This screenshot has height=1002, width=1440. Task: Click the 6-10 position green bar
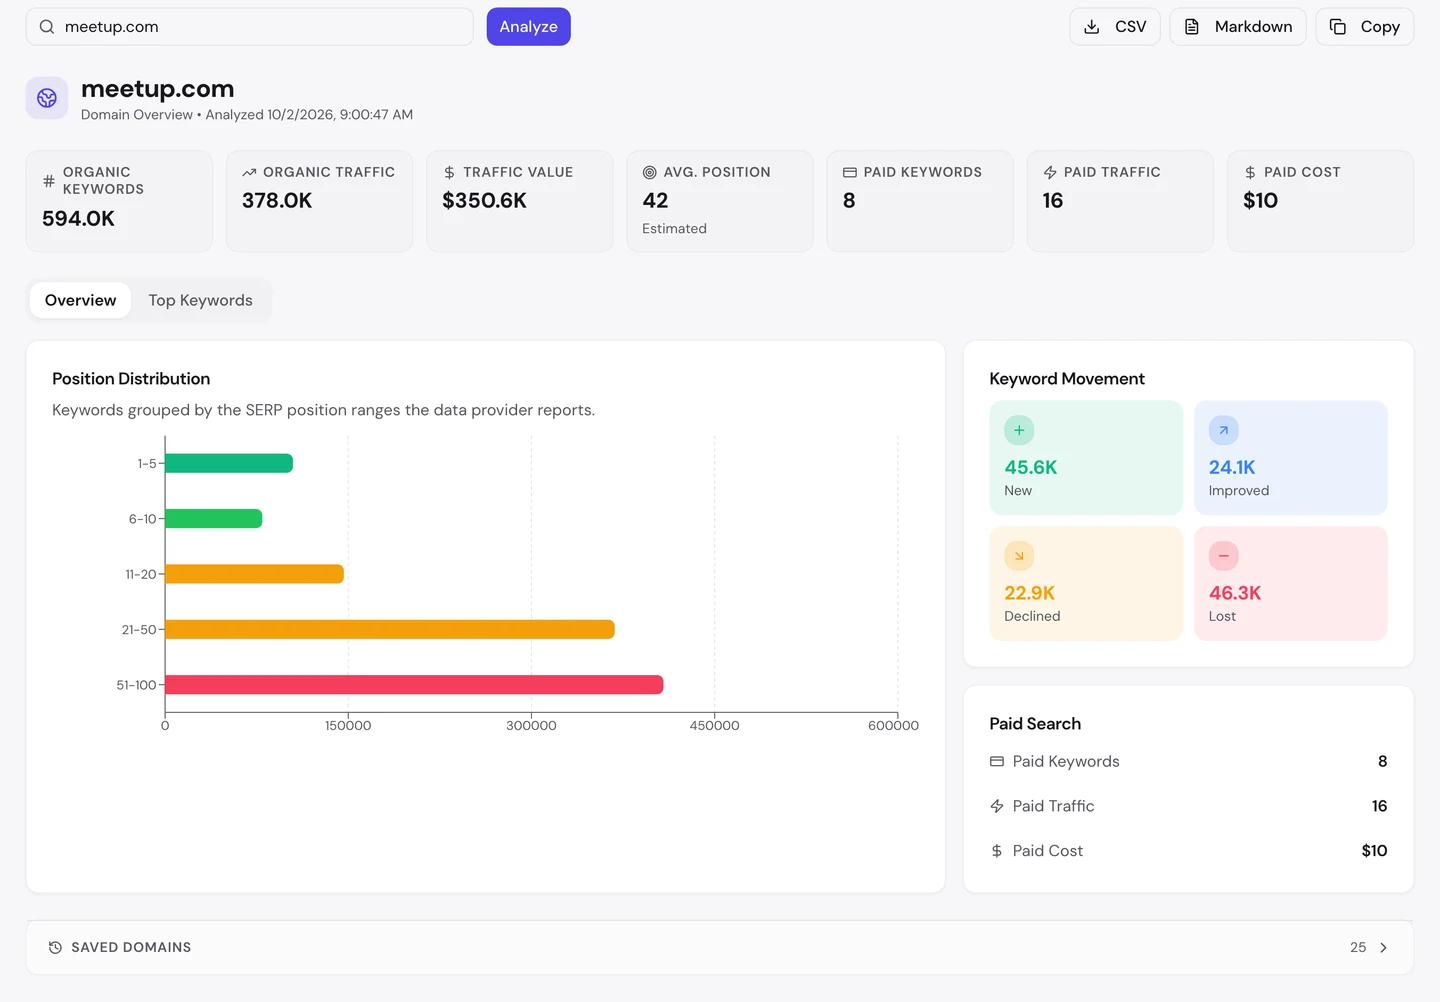[214, 519]
